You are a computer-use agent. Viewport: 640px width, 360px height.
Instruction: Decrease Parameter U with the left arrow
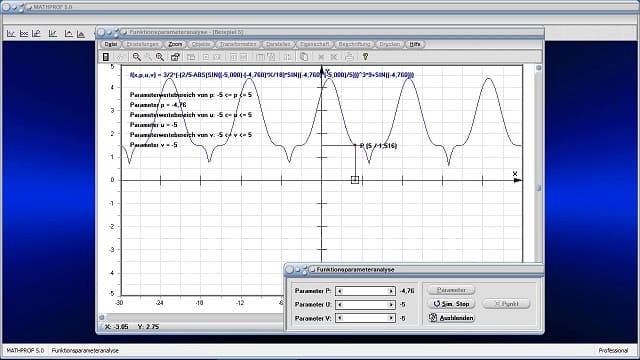(340, 304)
